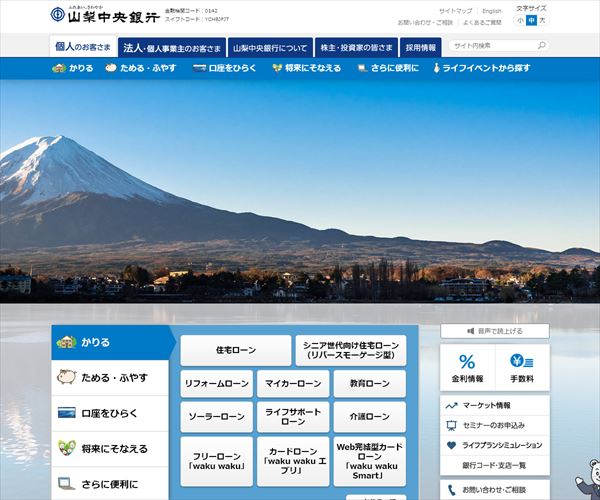
Task: Expand the かりる menu in blue navigation bar
Action: point(75,69)
